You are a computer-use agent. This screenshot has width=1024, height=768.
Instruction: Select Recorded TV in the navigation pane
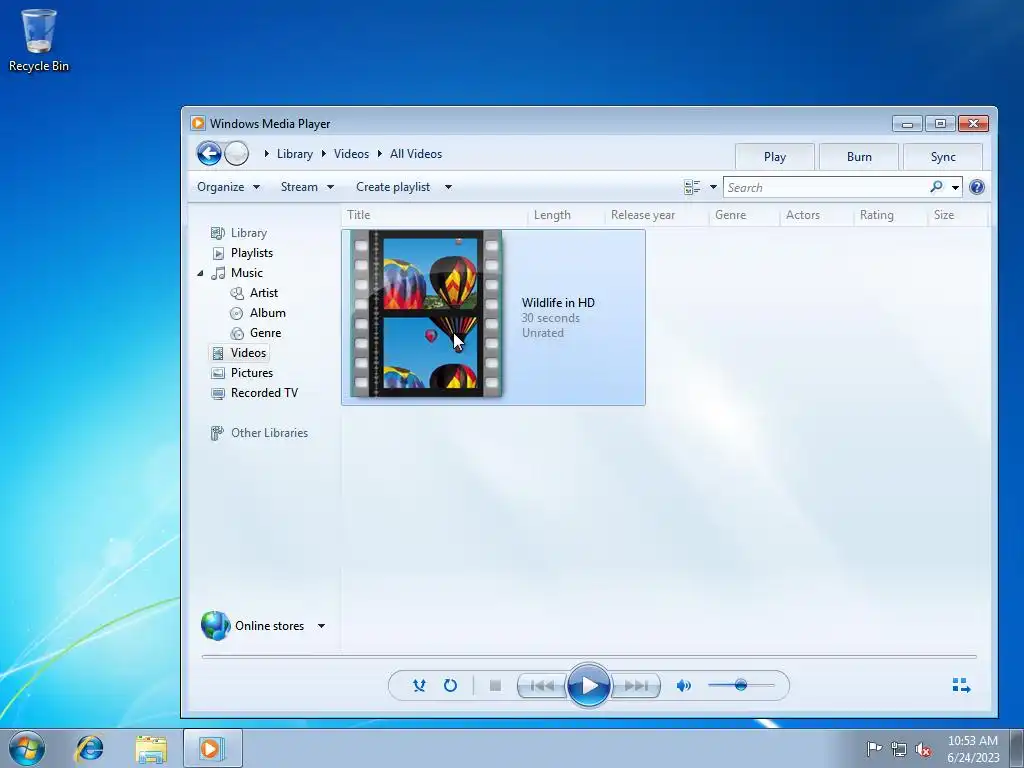pyautogui.click(x=264, y=392)
